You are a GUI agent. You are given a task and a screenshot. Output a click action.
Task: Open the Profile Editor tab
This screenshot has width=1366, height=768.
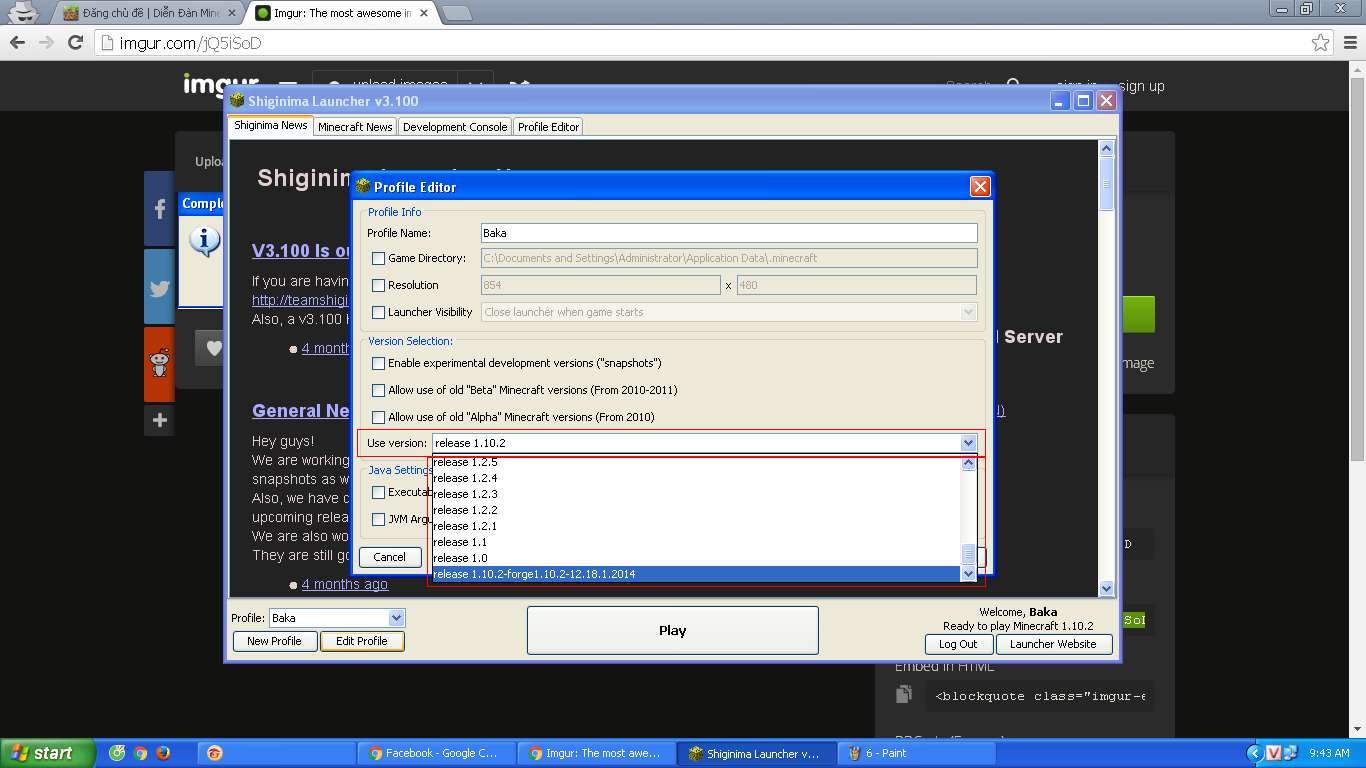pos(548,127)
